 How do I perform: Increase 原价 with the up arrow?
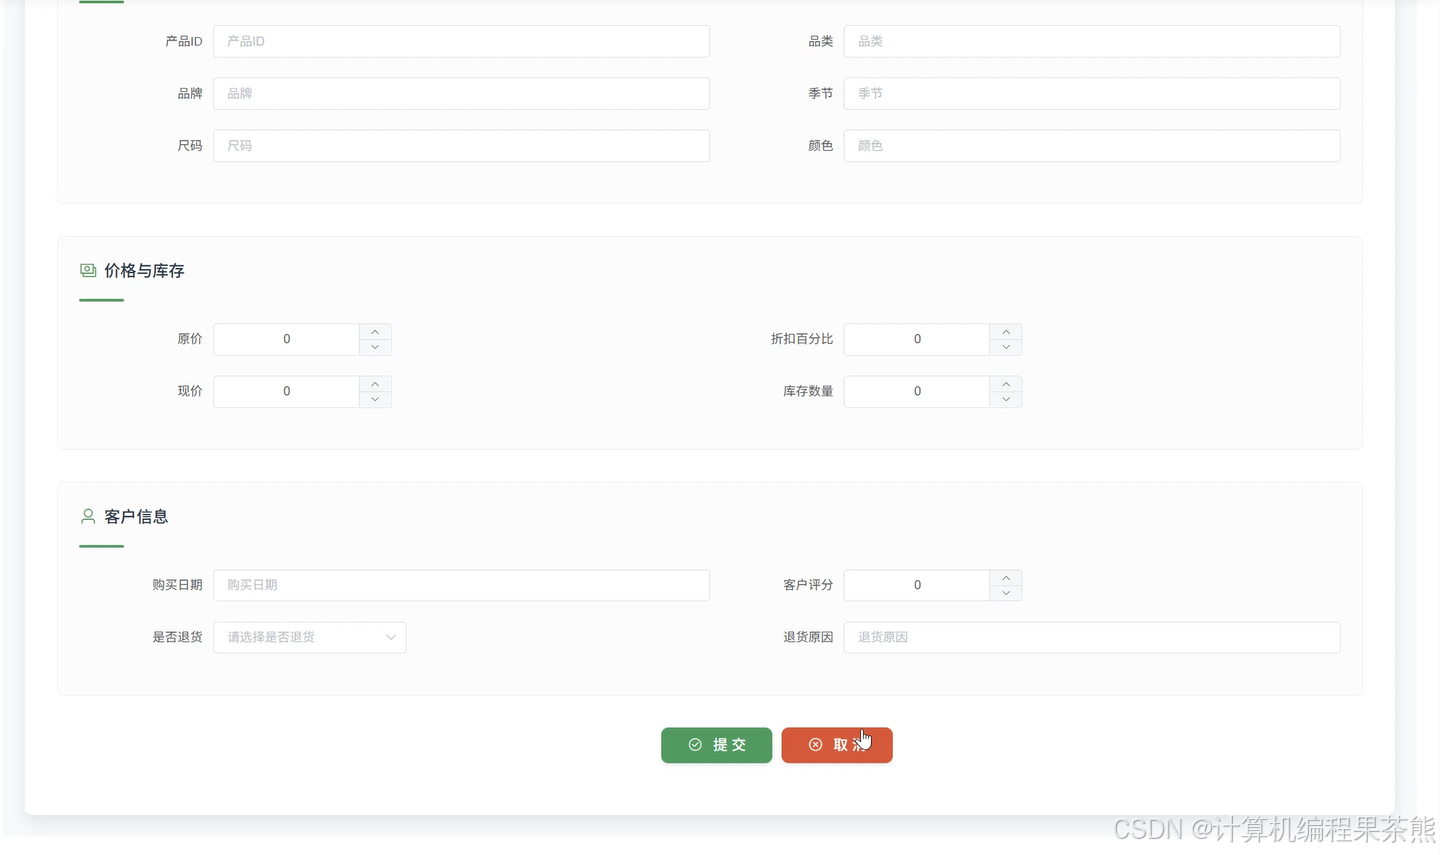(x=375, y=332)
